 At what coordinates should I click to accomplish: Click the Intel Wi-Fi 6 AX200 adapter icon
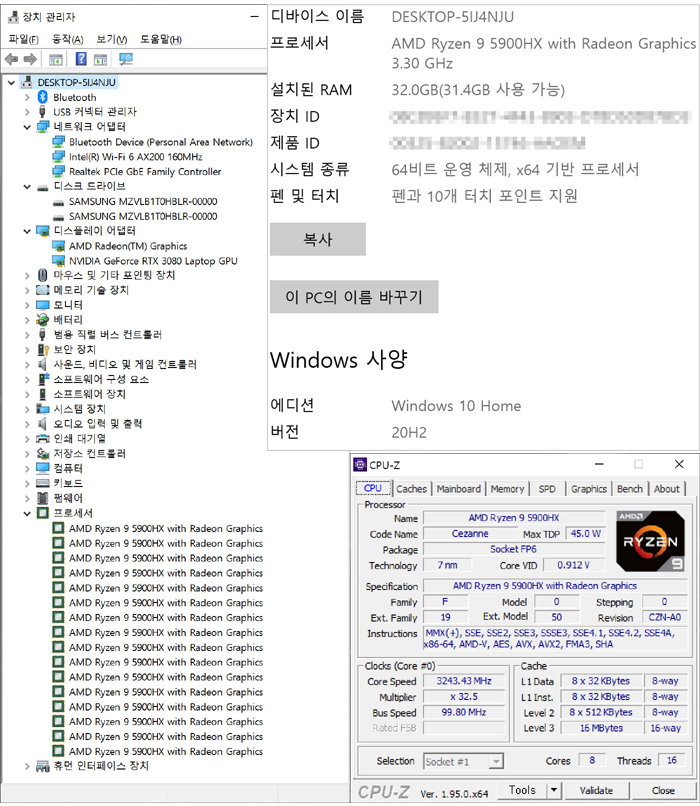(x=59, y=157)
